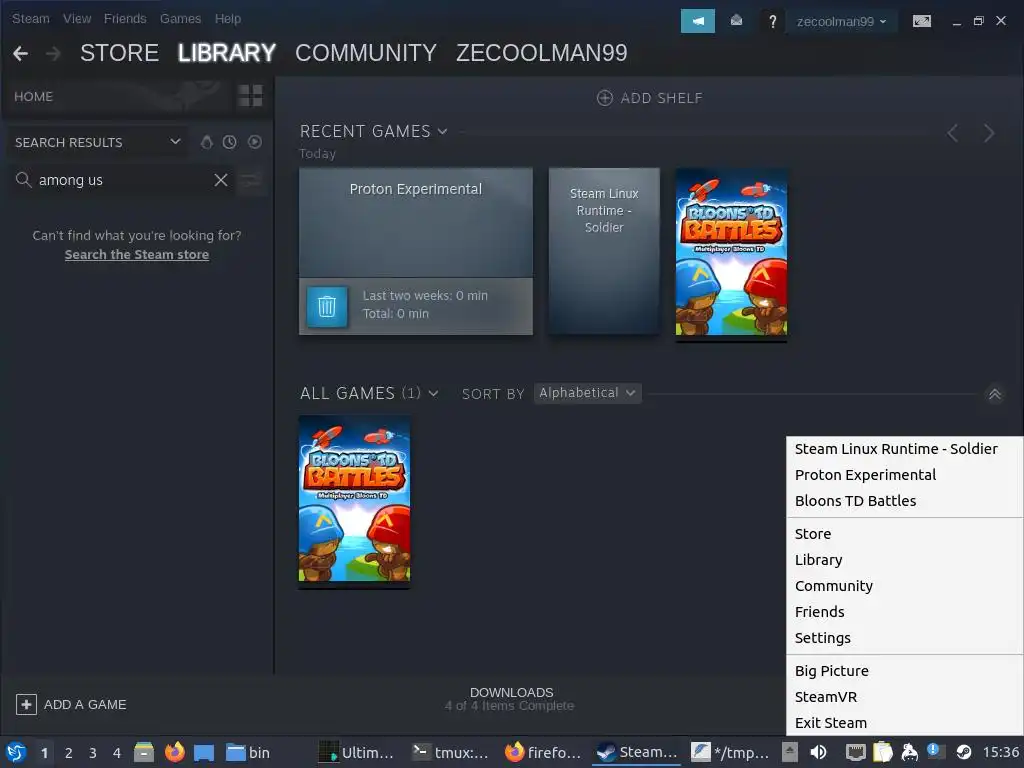This screenshot has width=1024, height=768.
Task: Select Exit Steam in tray menu
Action: (x=904, y=723)
